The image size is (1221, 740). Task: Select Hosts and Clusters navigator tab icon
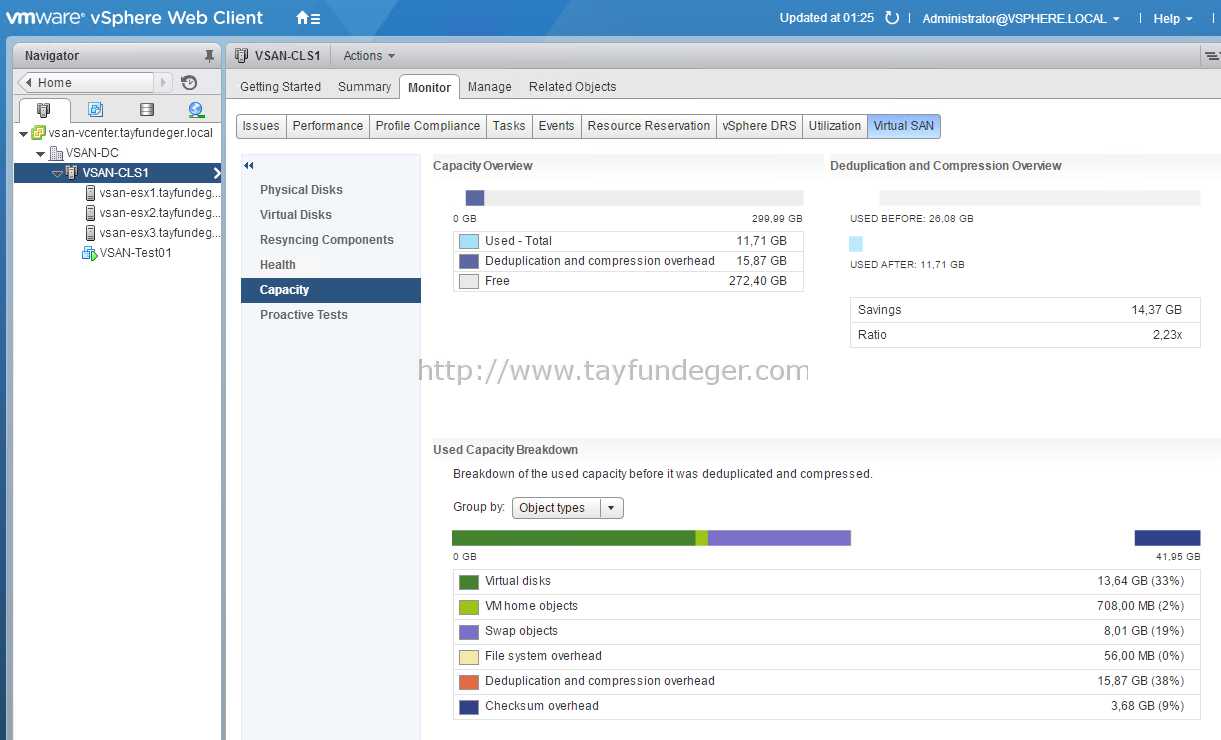click(x=43, y=110)
